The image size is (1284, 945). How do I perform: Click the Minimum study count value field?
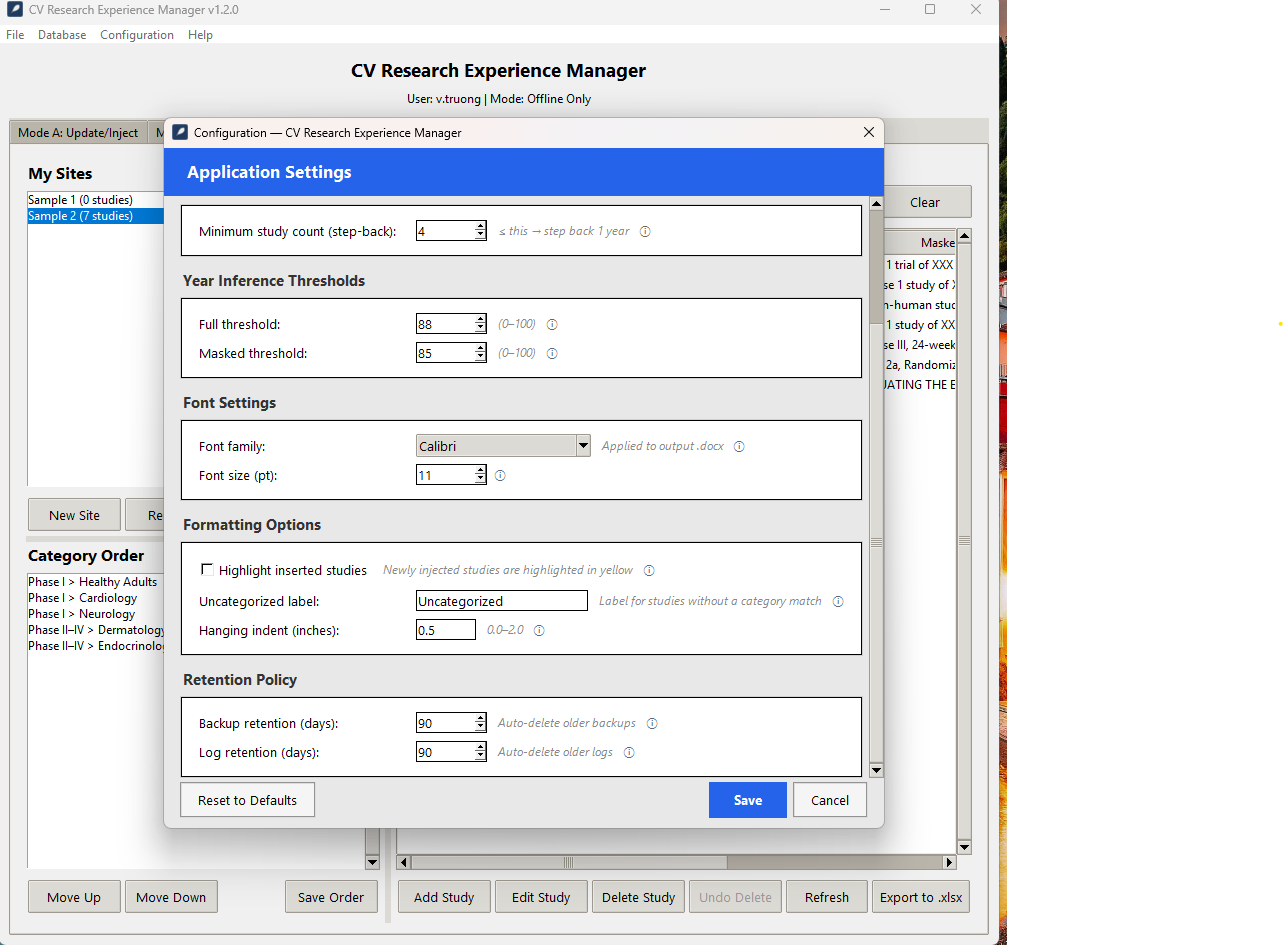(445, 231)
